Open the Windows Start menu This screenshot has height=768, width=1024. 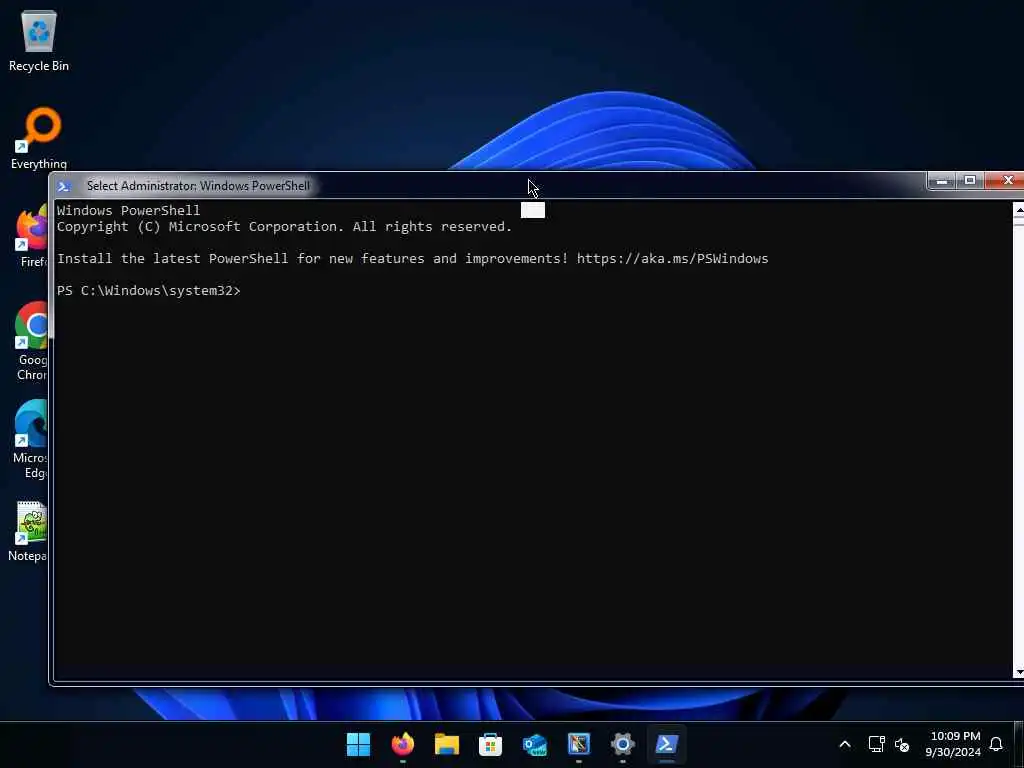pos(358,744)
